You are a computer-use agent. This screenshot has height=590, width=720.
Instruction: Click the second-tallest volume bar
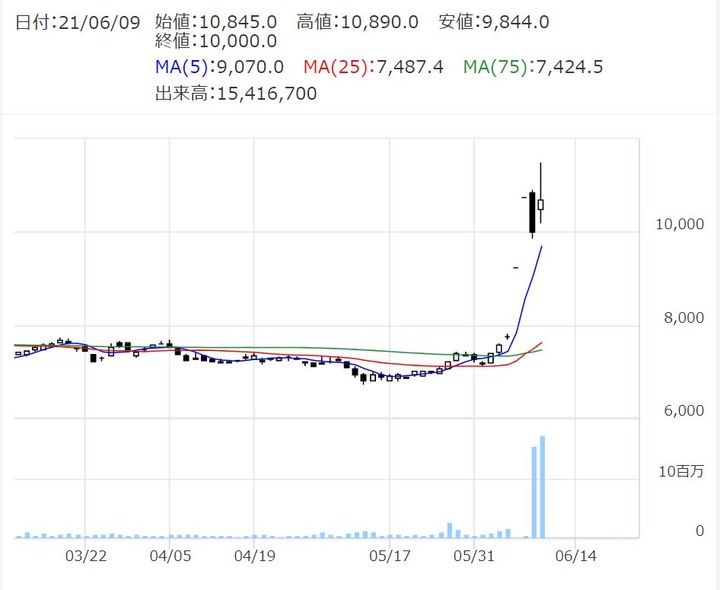pos(534,492)
